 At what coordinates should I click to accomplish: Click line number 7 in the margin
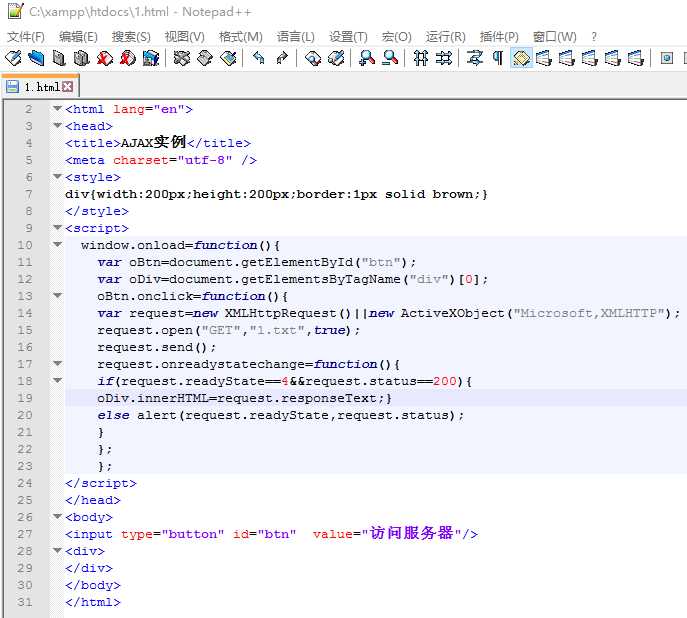29,194
